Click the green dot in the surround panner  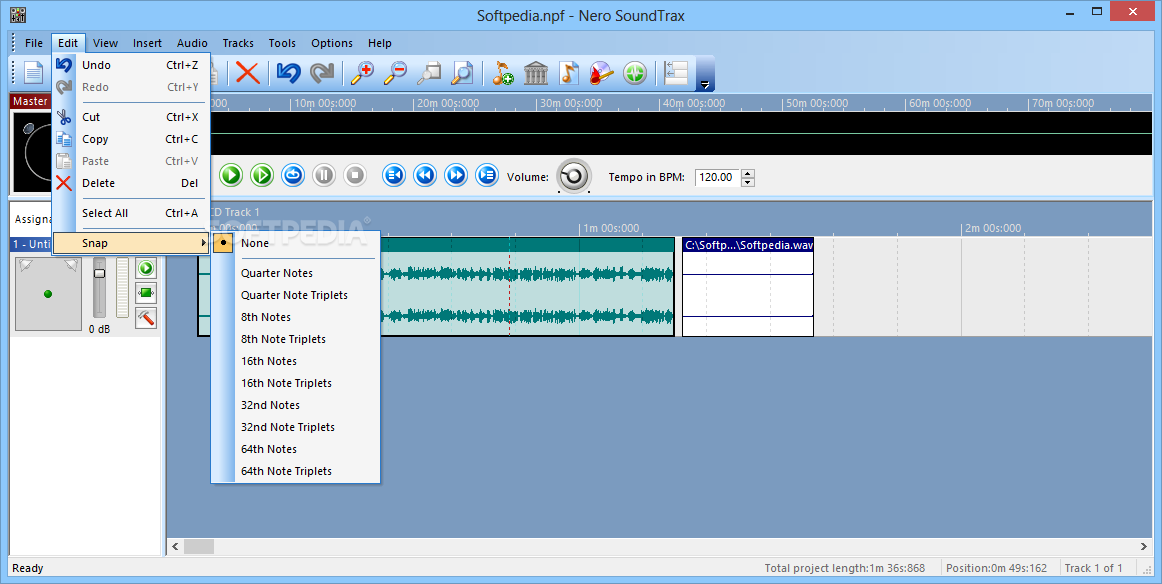(48, 294)
